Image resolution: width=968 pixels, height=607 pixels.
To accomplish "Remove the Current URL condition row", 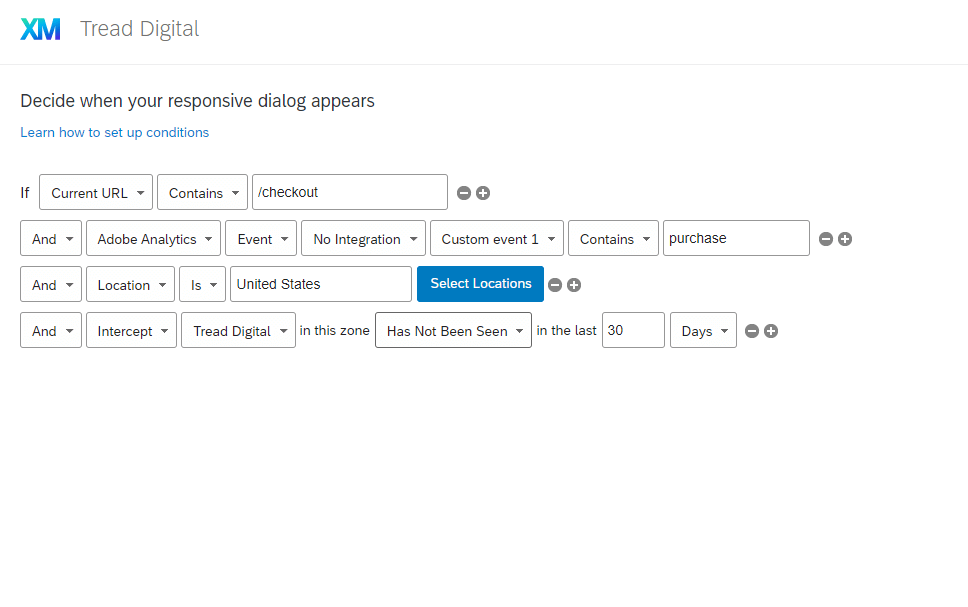I will (464, 193).
